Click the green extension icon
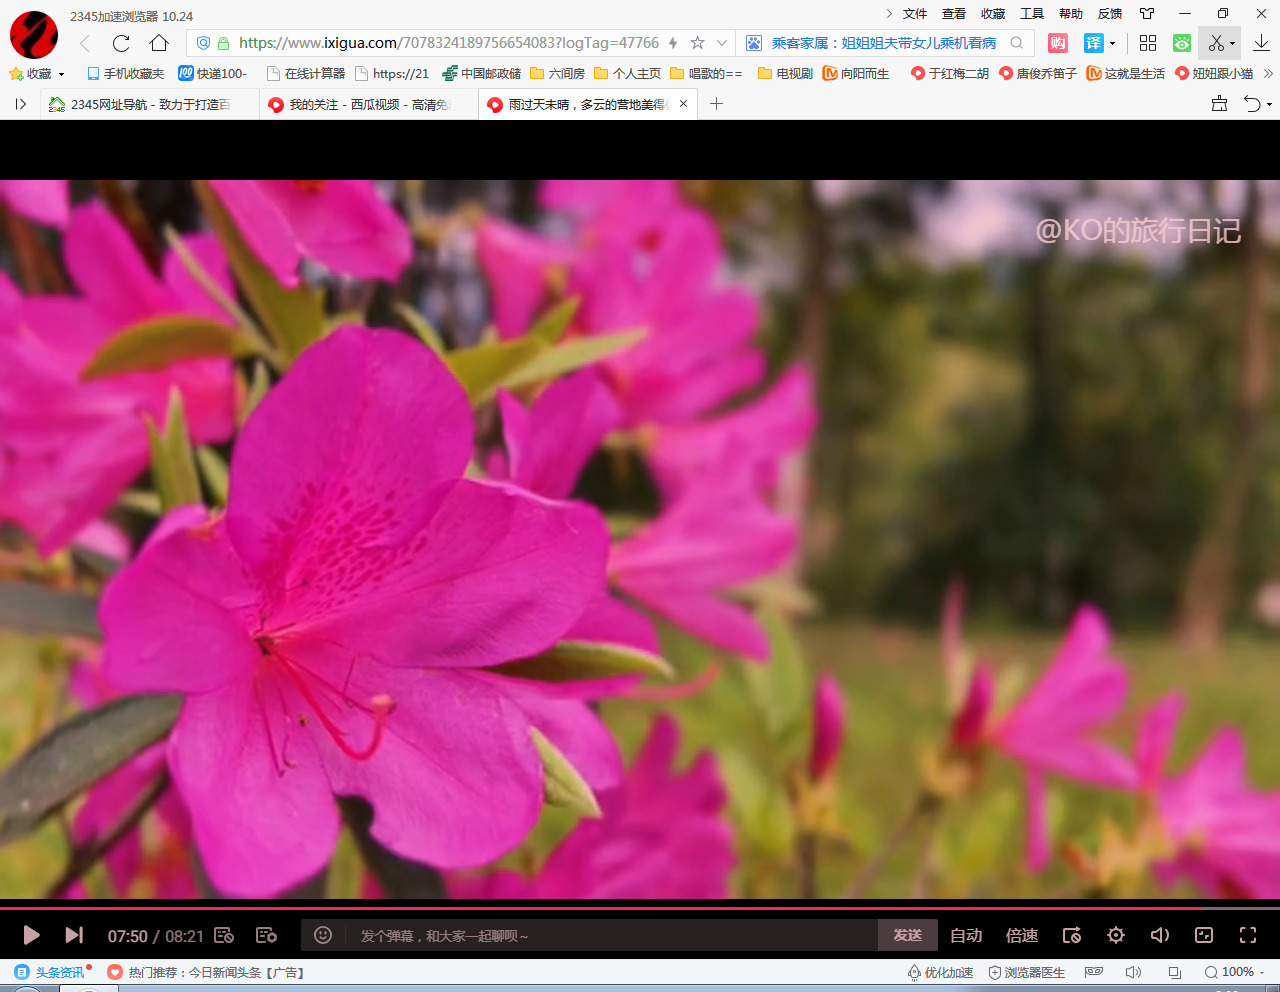 click(1182, 43)
